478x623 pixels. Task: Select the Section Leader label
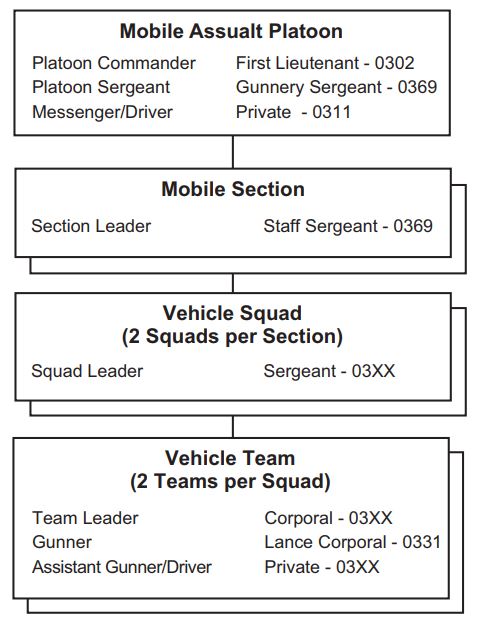pyautogui.click(x=91, y=226)
